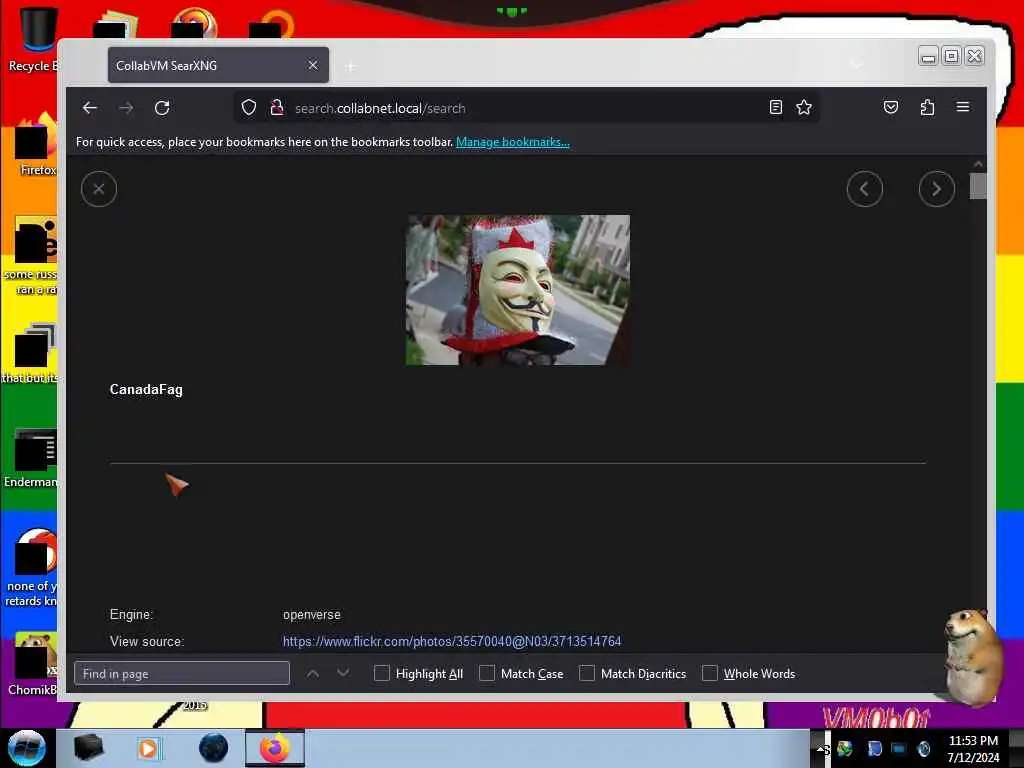
Task: Open the Manage bookmarks link
Action: (x=513, y=142)
